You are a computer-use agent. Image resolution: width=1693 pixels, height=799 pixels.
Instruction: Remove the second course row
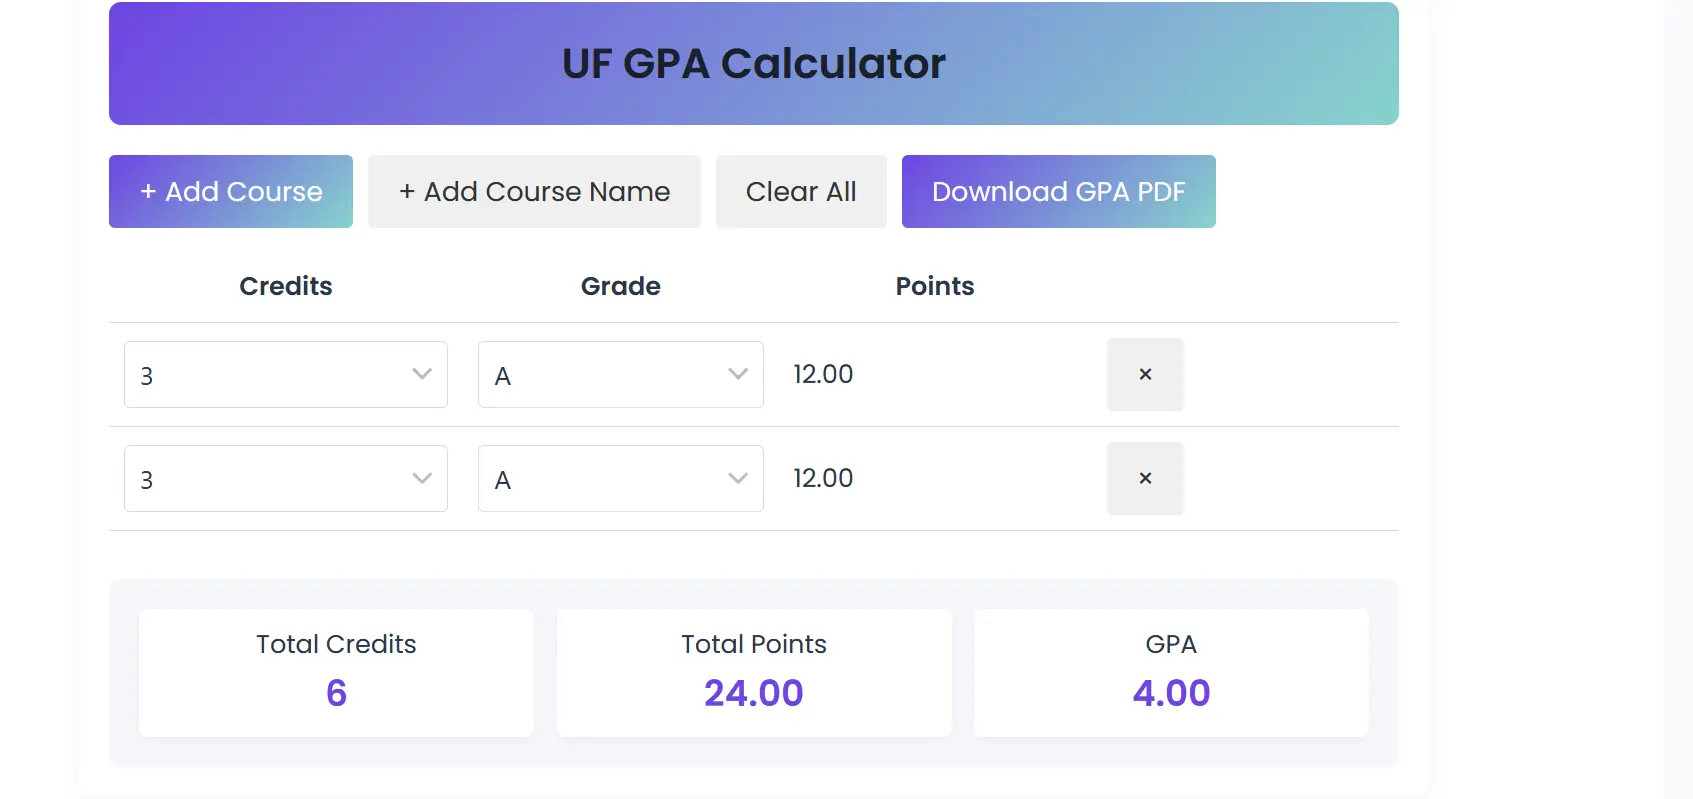pyautogui.click(x=1145, y=478)
